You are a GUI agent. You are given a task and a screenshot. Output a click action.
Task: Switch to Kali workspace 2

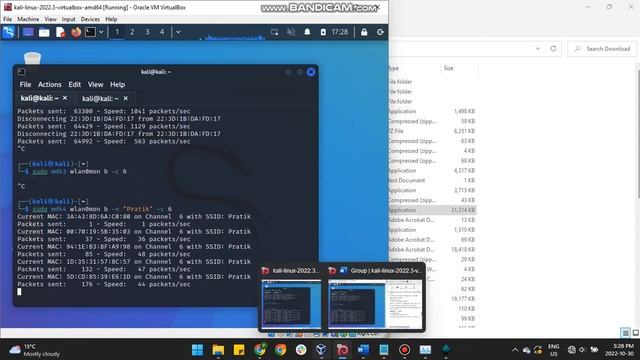[132, 32]
